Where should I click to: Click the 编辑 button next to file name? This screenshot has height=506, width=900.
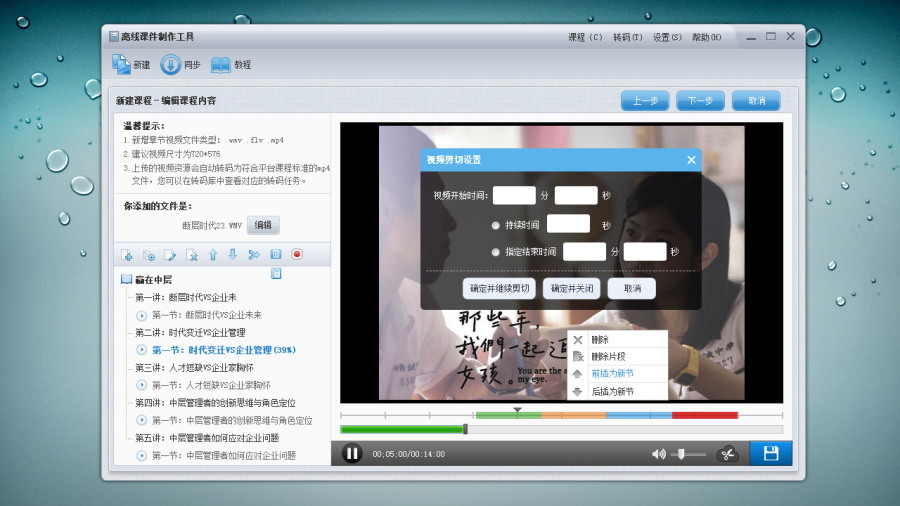263,225
